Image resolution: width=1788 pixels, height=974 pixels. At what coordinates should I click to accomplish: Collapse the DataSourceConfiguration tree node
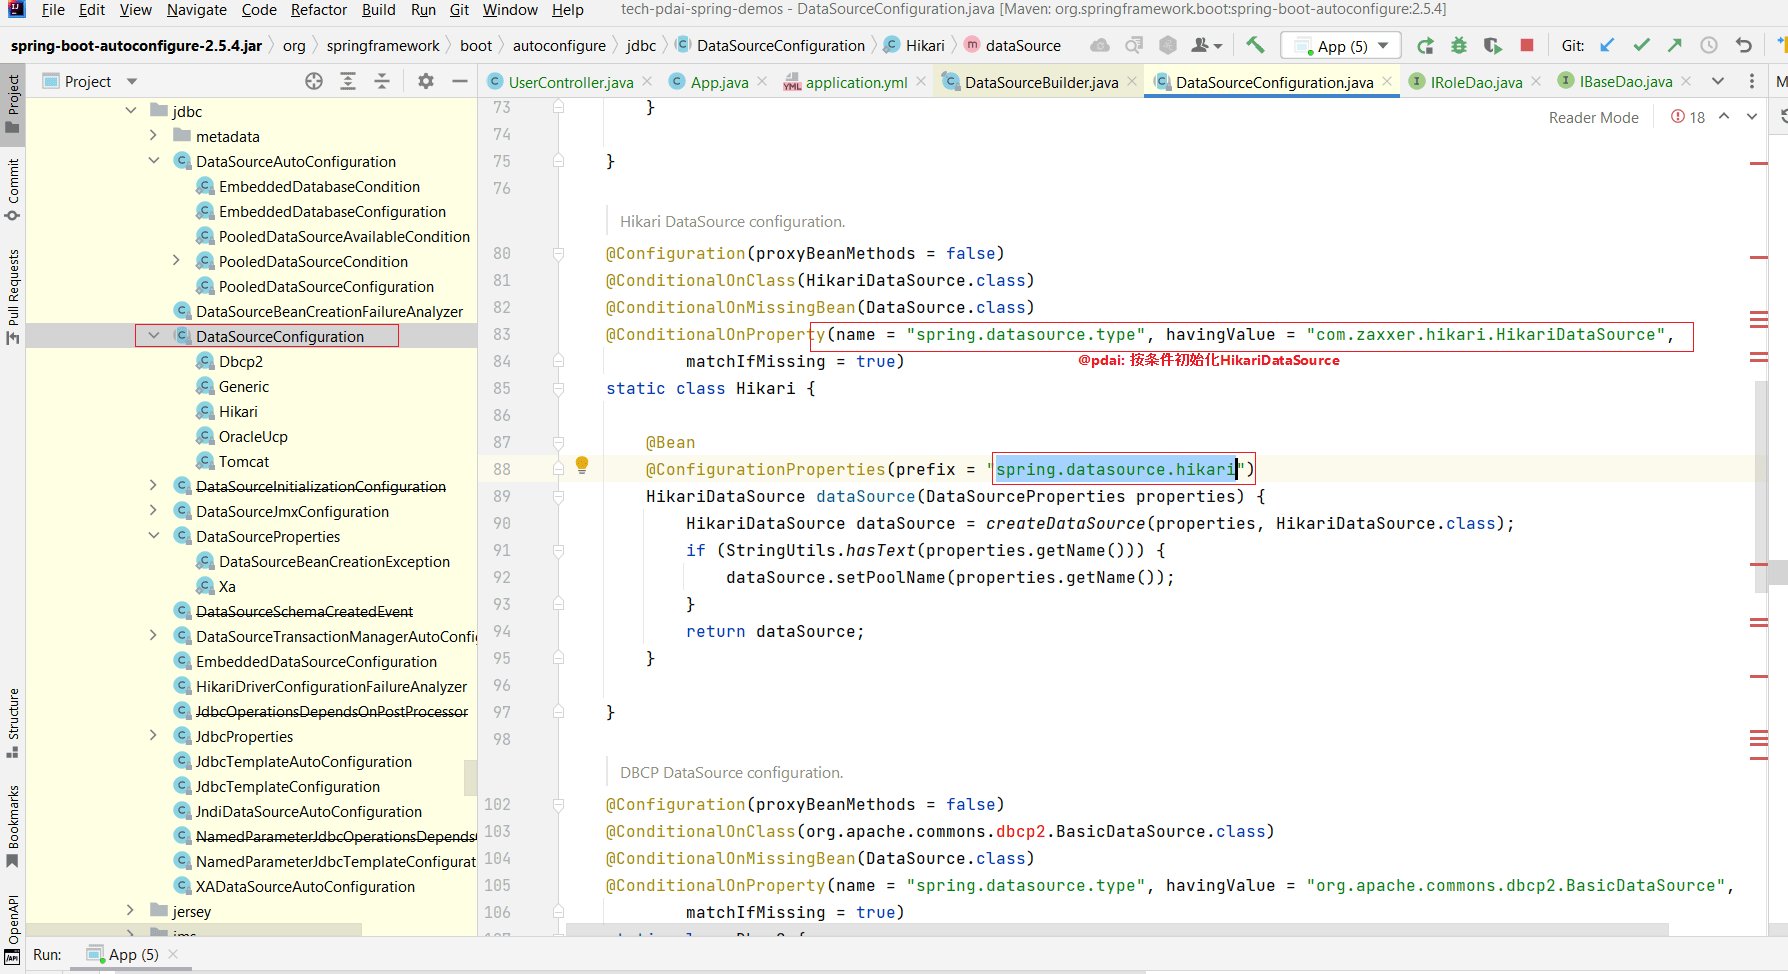pos(154,336)
